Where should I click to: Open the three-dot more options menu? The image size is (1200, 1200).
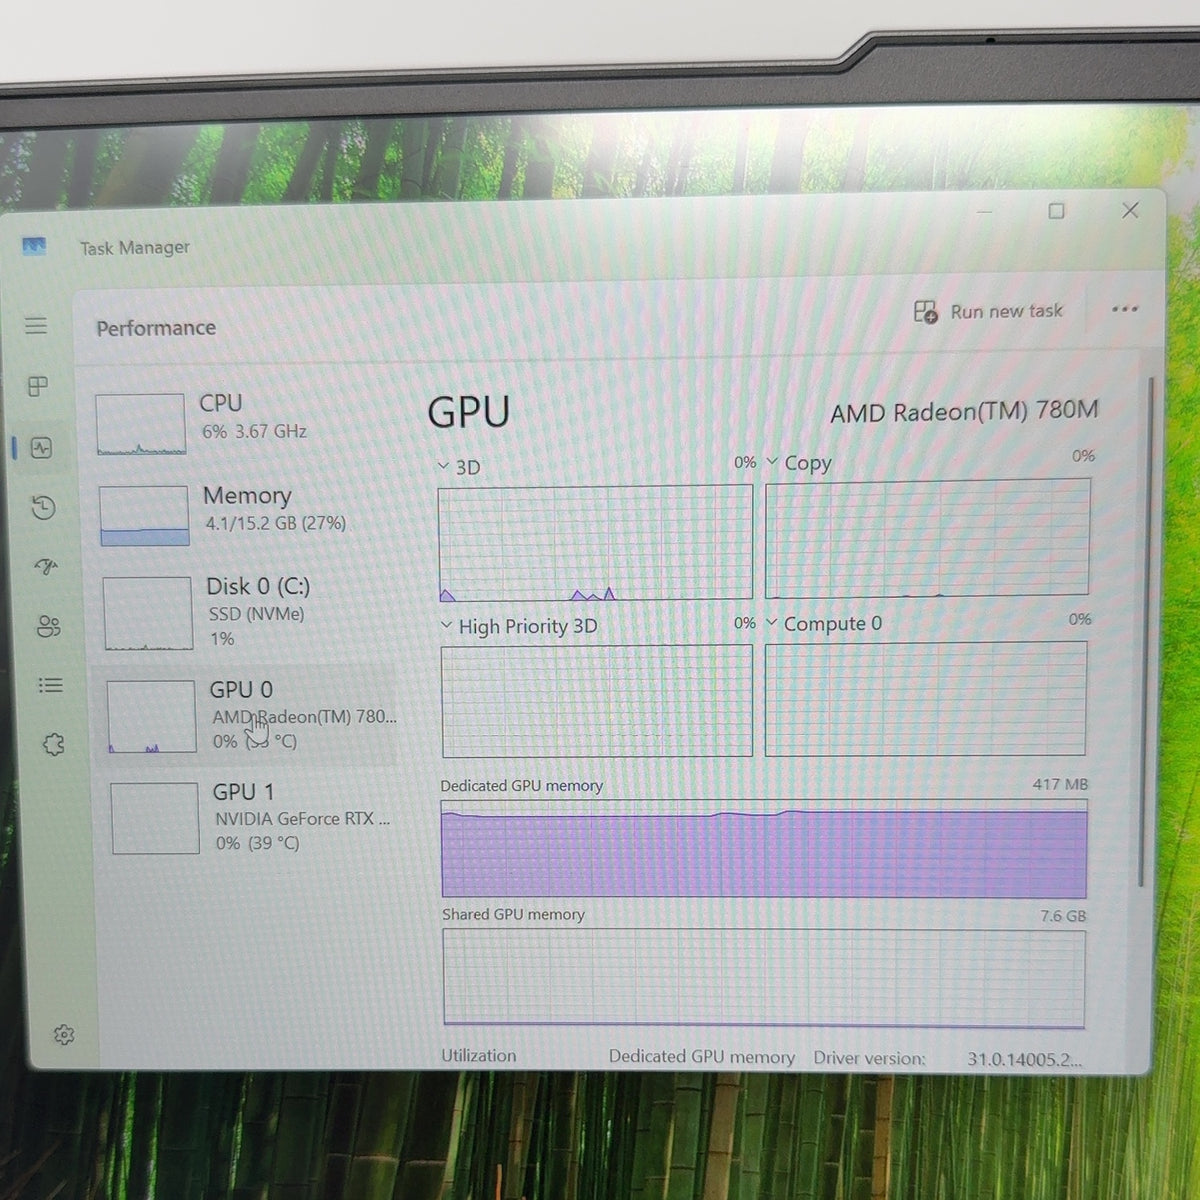pyautogui.click(x=1125, y=309)
